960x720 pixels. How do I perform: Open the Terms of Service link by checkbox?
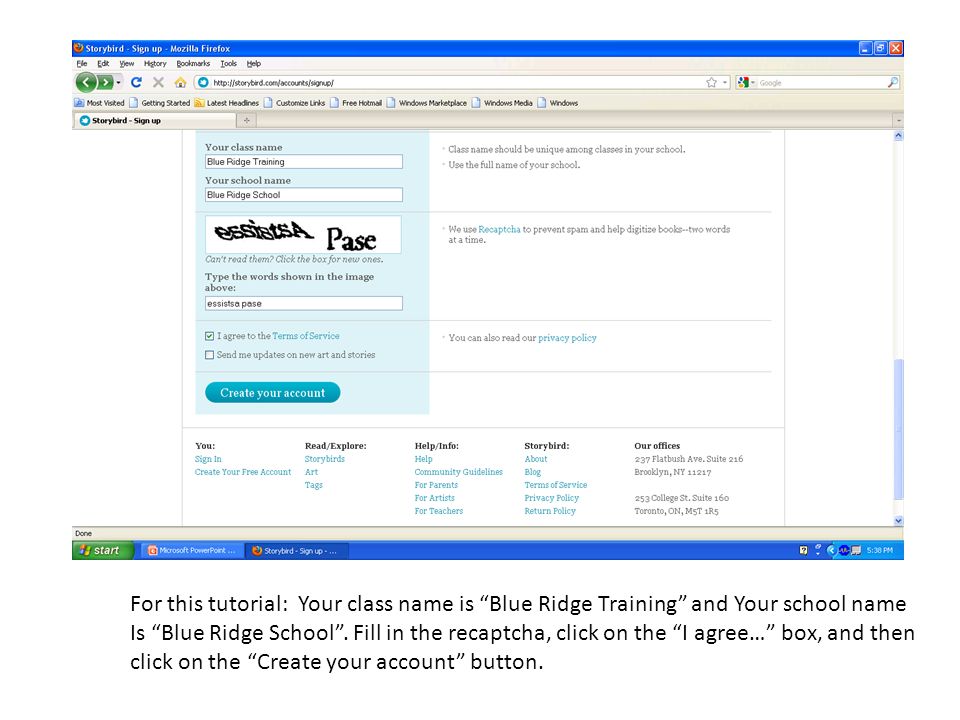point(306,336)
